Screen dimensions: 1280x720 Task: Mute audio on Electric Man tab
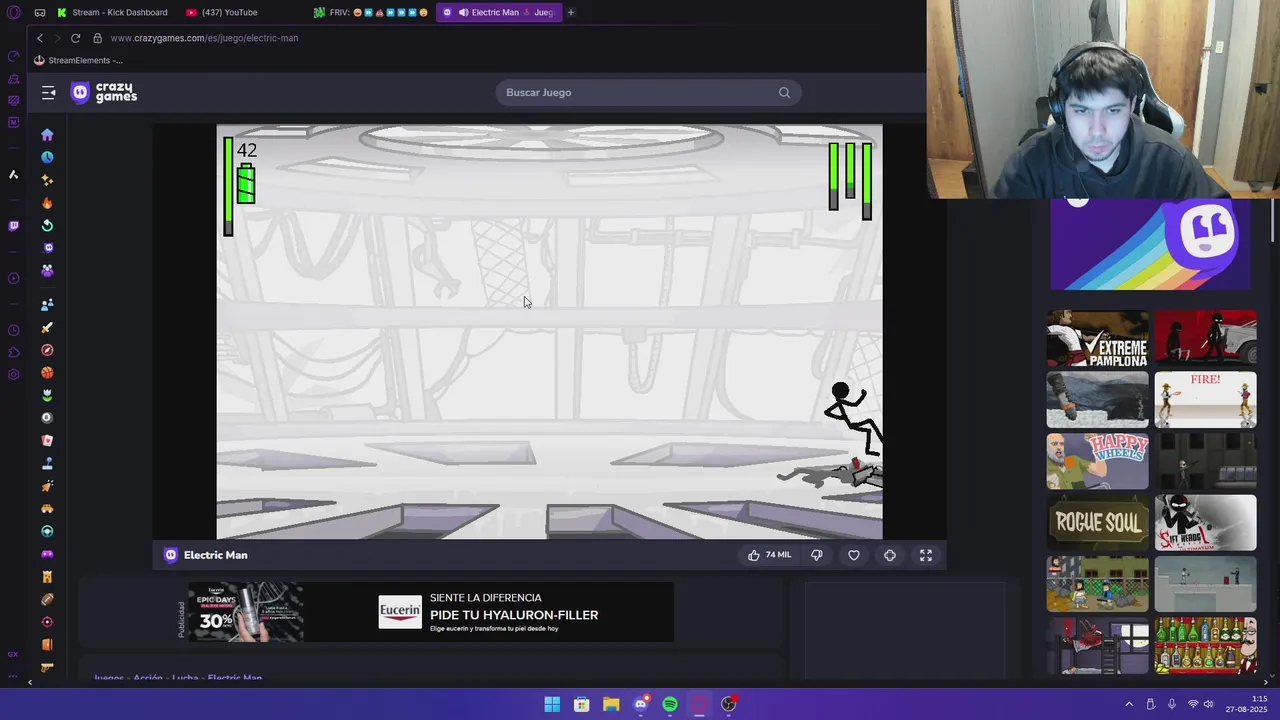click(x=462, y=12)
